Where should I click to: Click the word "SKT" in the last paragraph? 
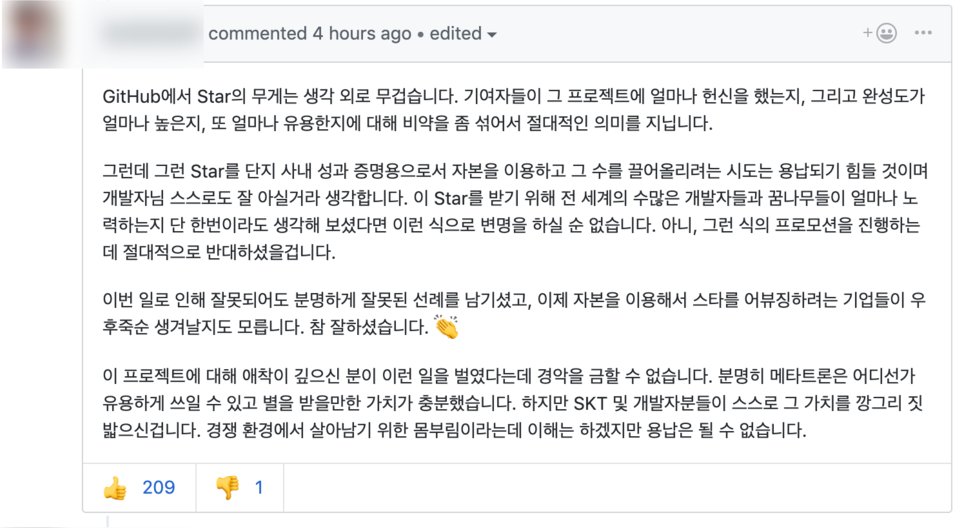pos(590,404)
